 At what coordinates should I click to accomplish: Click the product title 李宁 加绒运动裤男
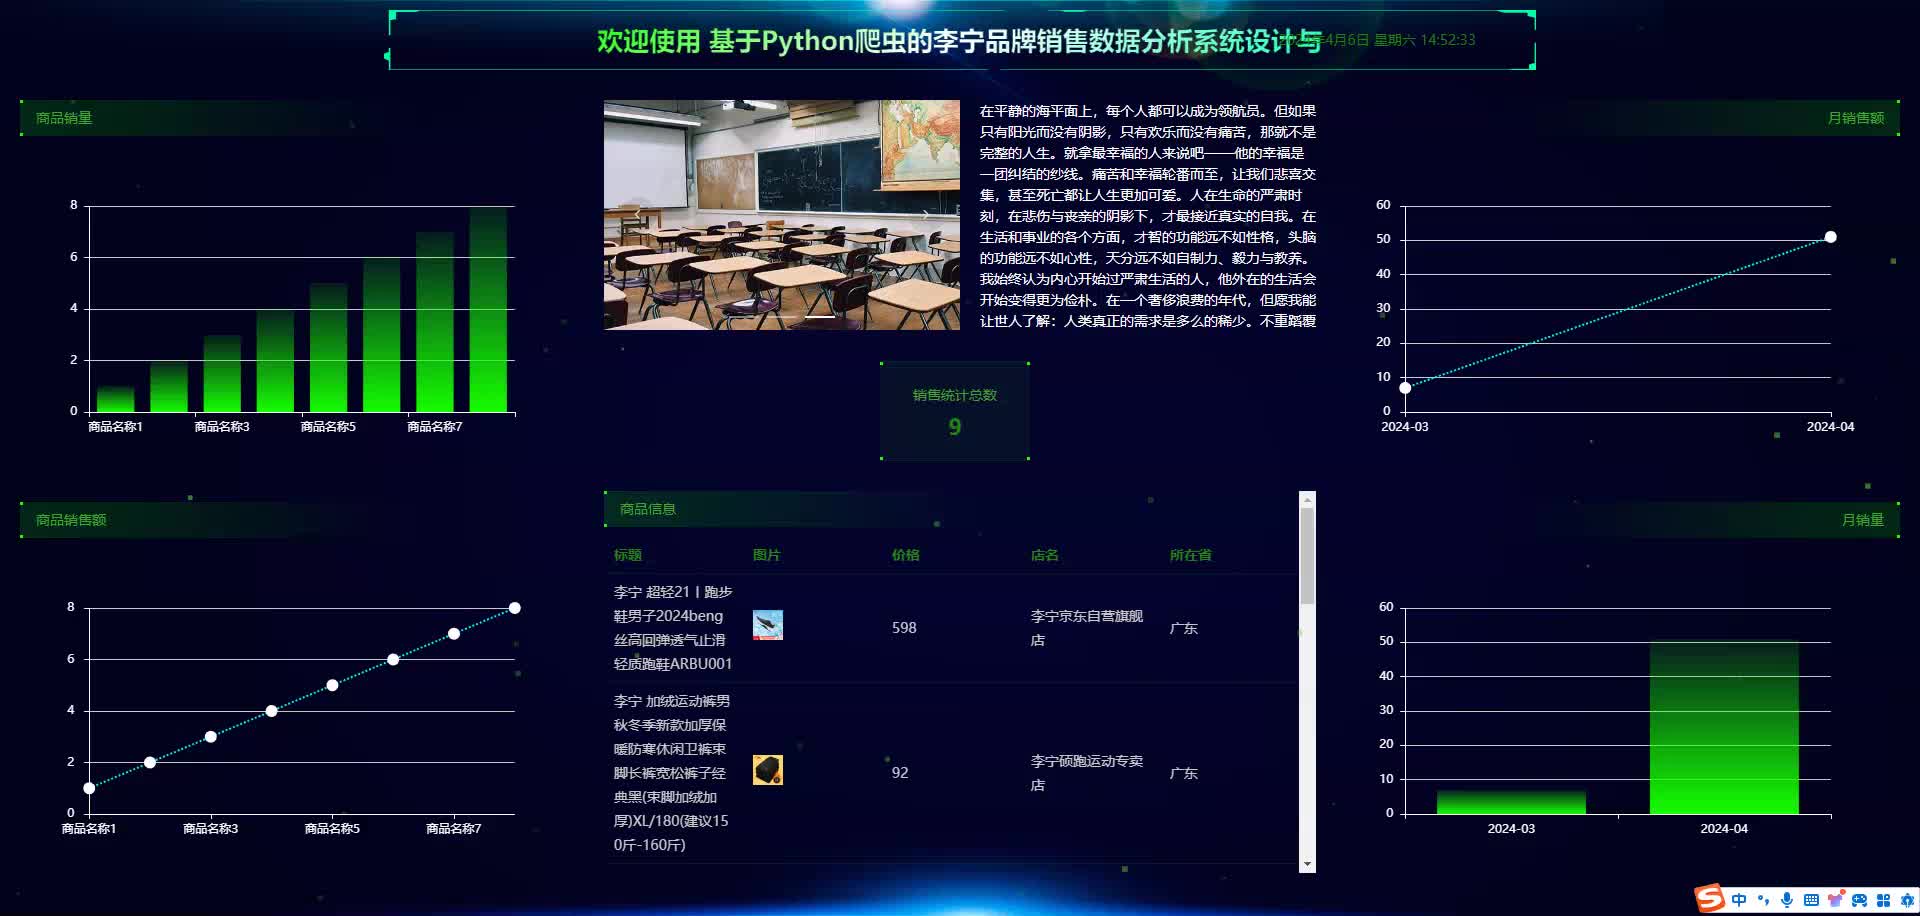coord(672,773)
